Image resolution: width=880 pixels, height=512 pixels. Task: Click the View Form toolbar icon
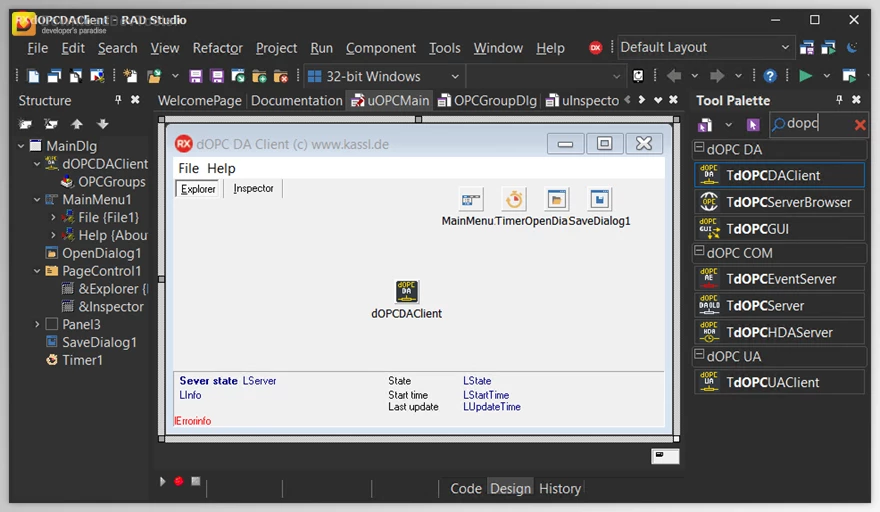pyautogui.click(x=54, y=76)
